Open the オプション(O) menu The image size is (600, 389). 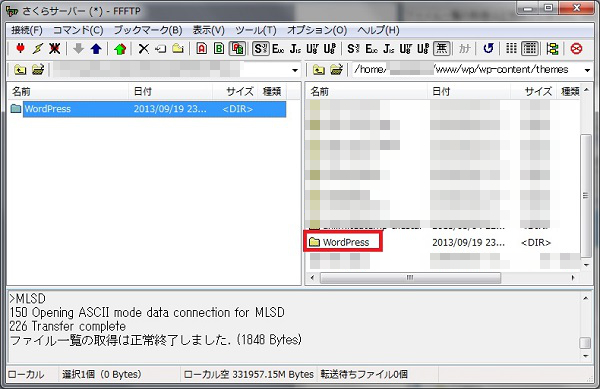click(x=317, y=30)
